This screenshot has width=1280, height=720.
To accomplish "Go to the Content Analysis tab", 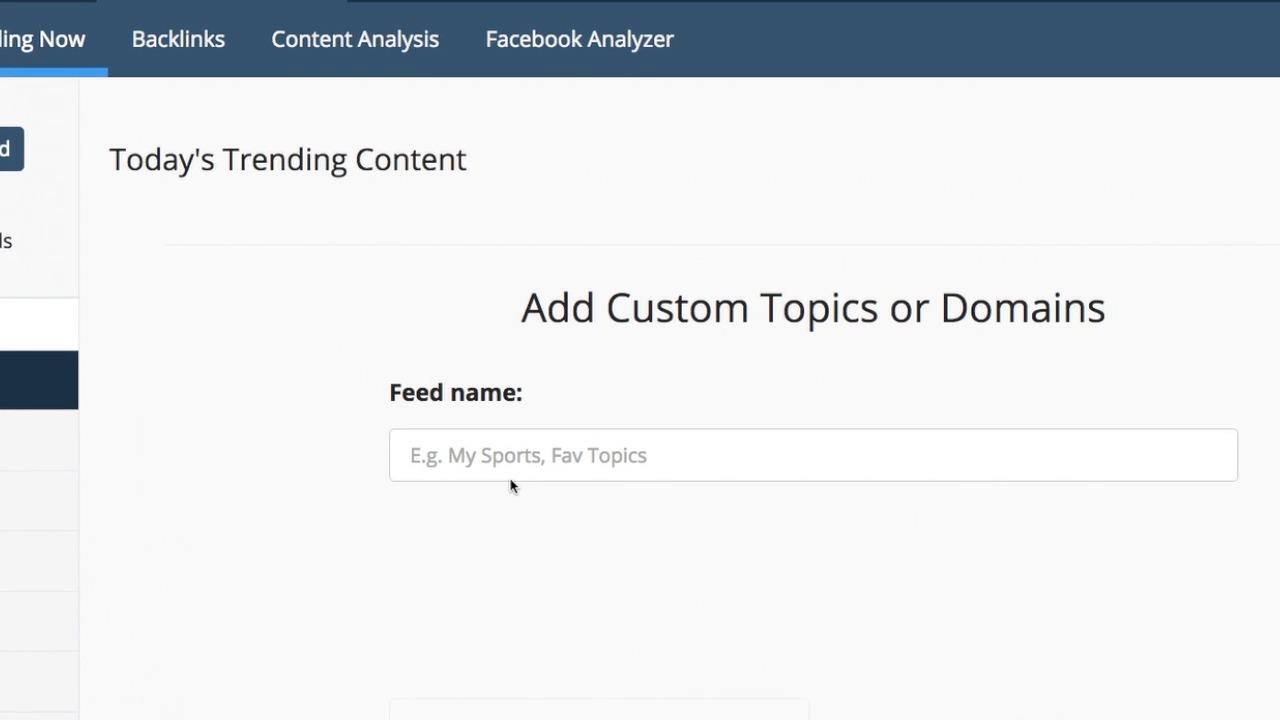I will click(355, 39).
